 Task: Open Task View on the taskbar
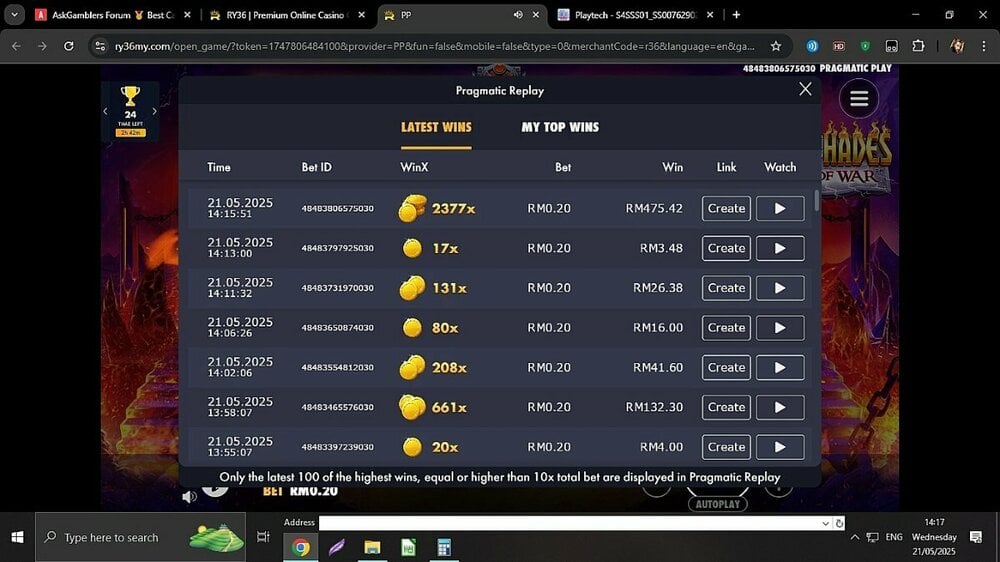(263, 537)
